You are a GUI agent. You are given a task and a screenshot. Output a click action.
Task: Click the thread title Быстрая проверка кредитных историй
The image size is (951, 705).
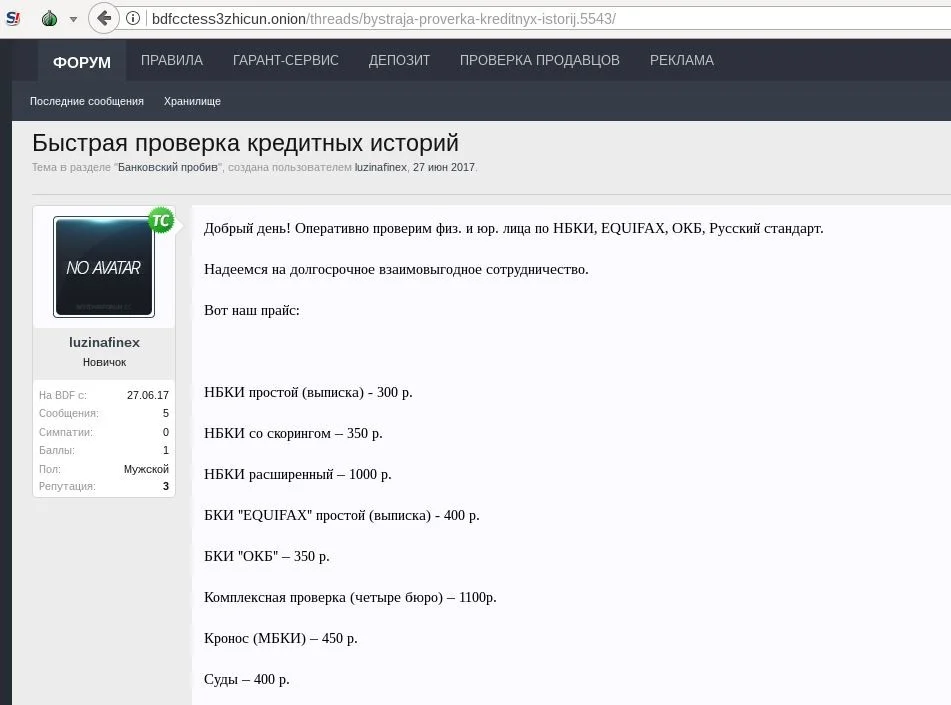[x=246, y=143]
